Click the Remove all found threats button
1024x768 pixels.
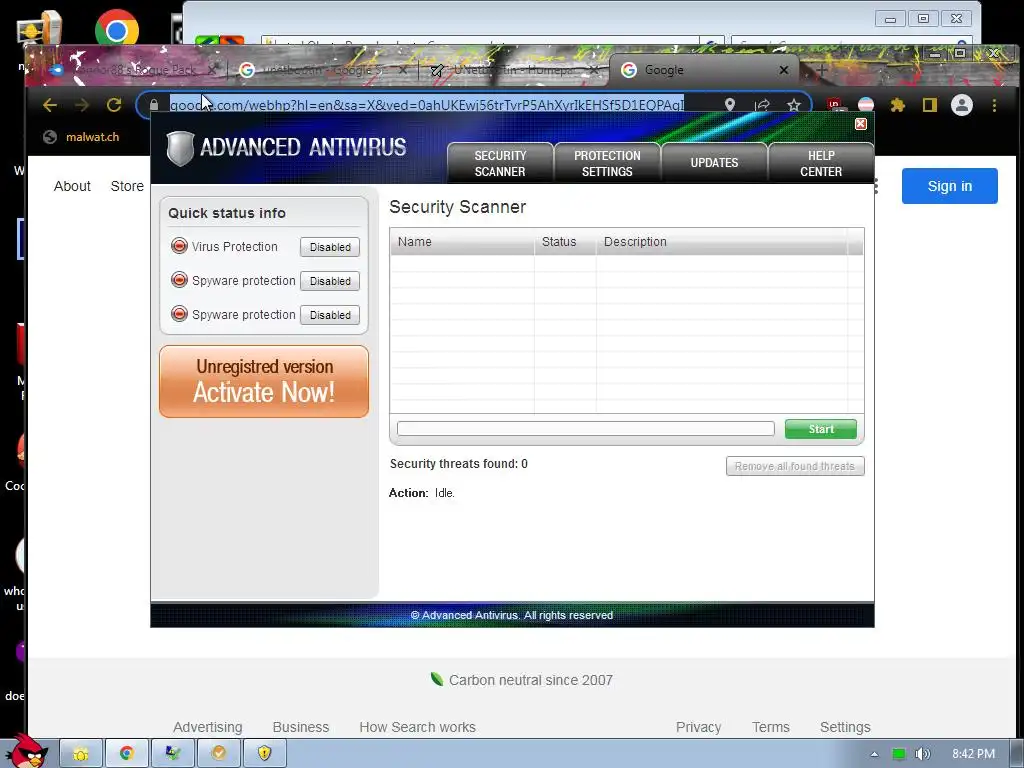point(795,466)
